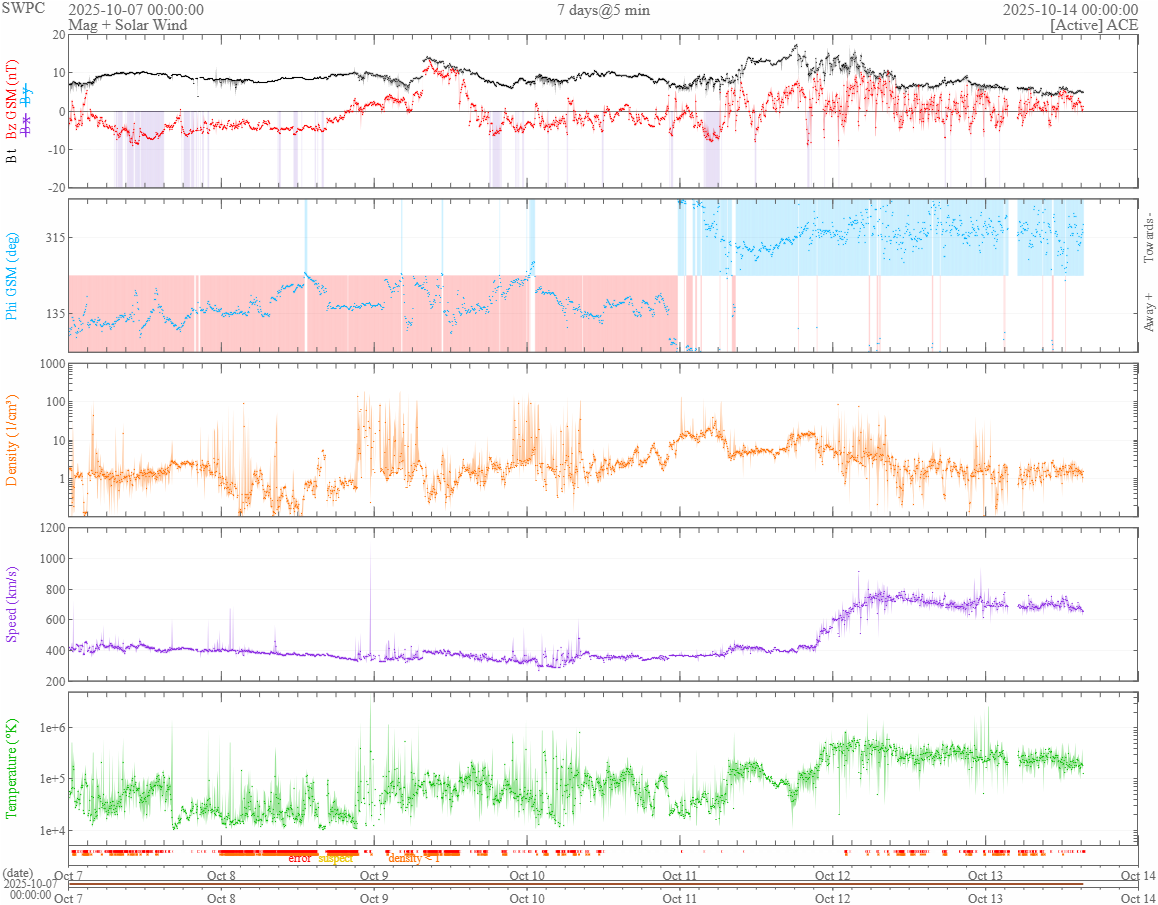Toggle the black Bt series label
Image resolution: width=1158 pixels, height=905 pixels.
[x=12, y=156]
